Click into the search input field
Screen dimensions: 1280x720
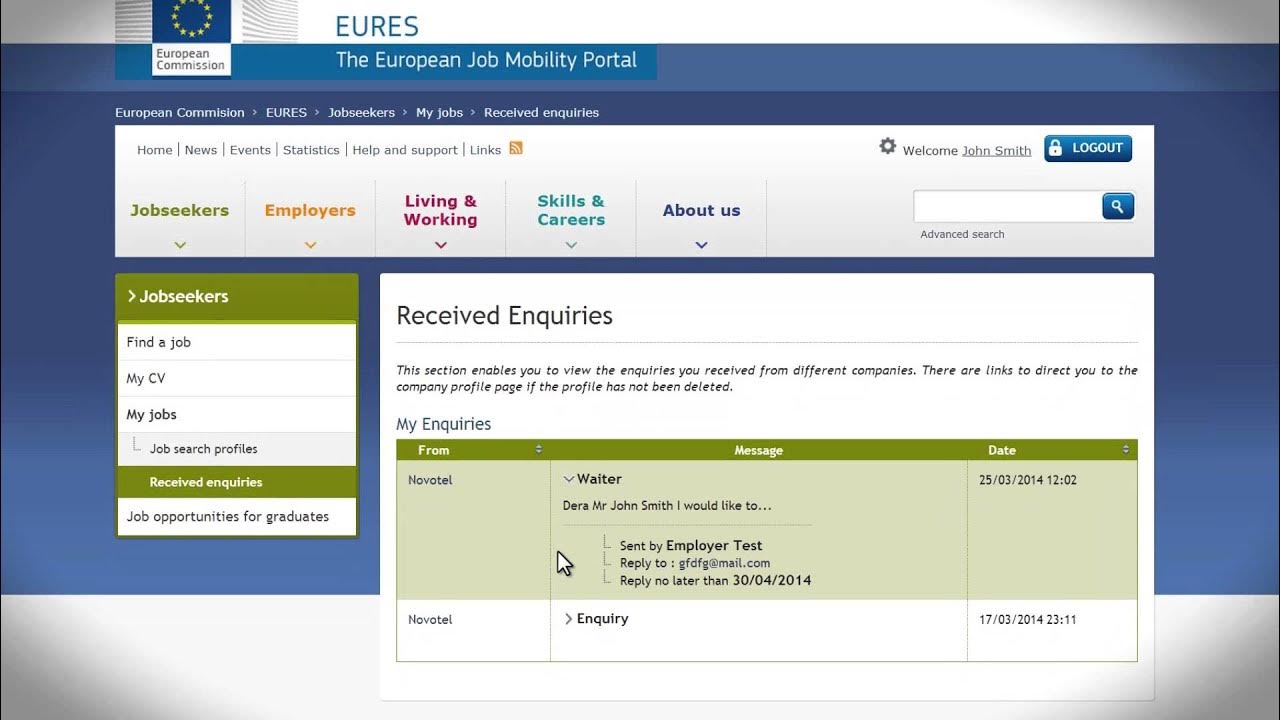click(x=1006, y=207)
